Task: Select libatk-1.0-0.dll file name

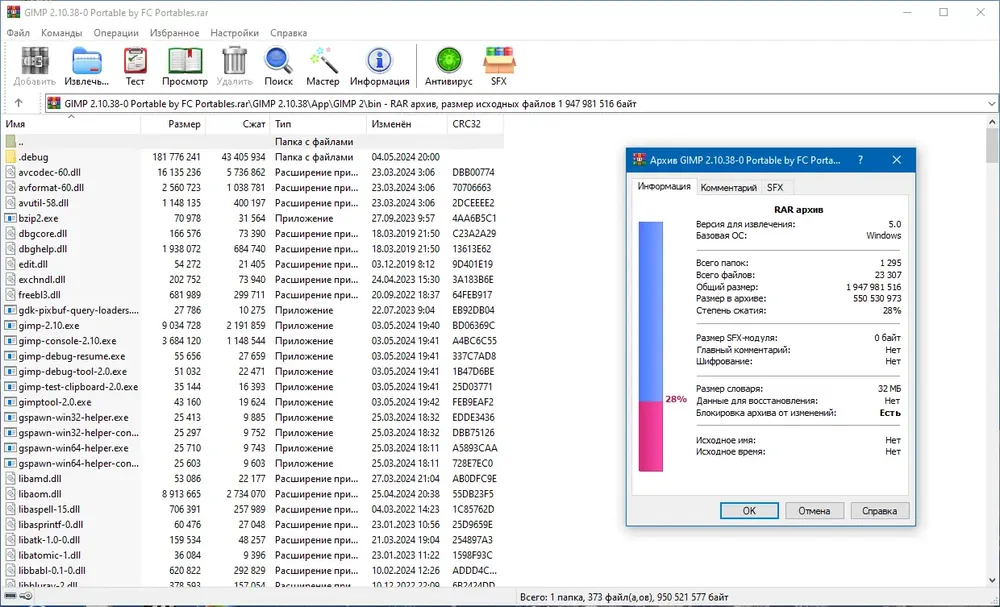Action: click(49, 539)
